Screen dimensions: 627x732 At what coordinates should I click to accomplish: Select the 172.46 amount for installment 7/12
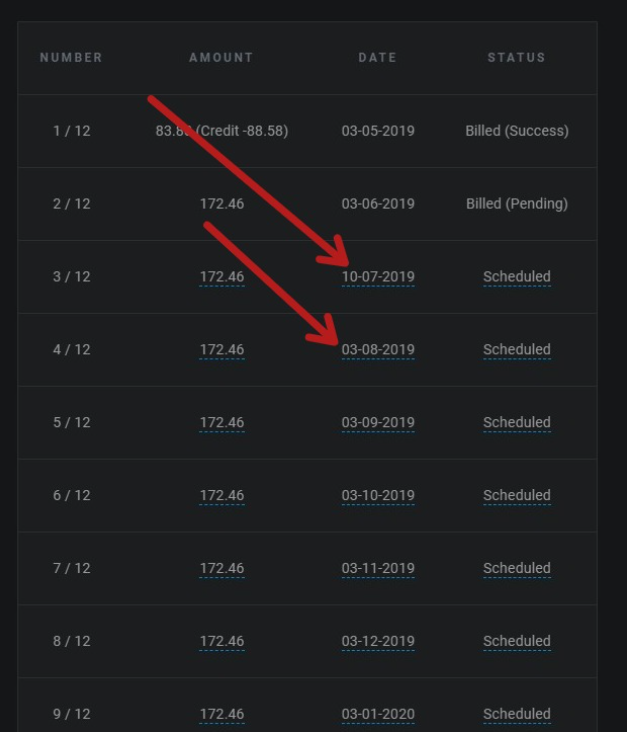pyautogui.click(x=222, y=568)
